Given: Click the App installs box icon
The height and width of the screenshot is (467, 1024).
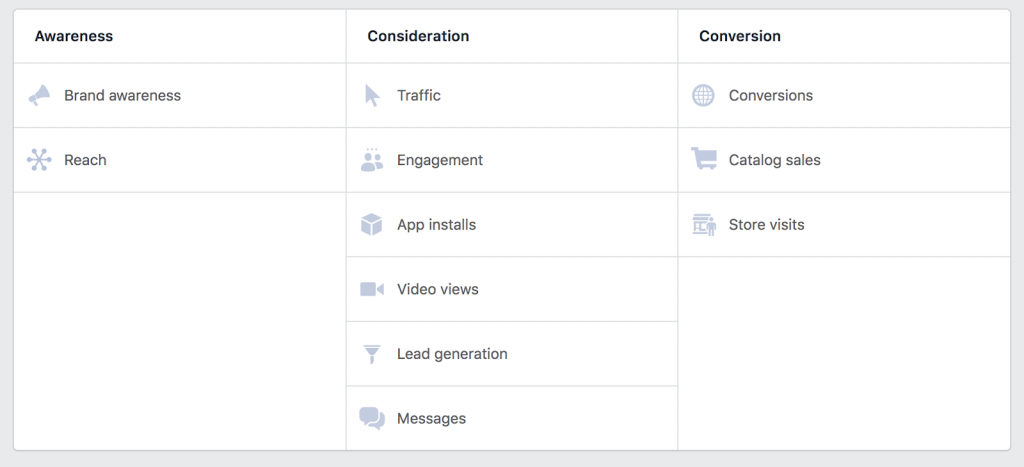Looking at the screenshot, I should (372, 225).
